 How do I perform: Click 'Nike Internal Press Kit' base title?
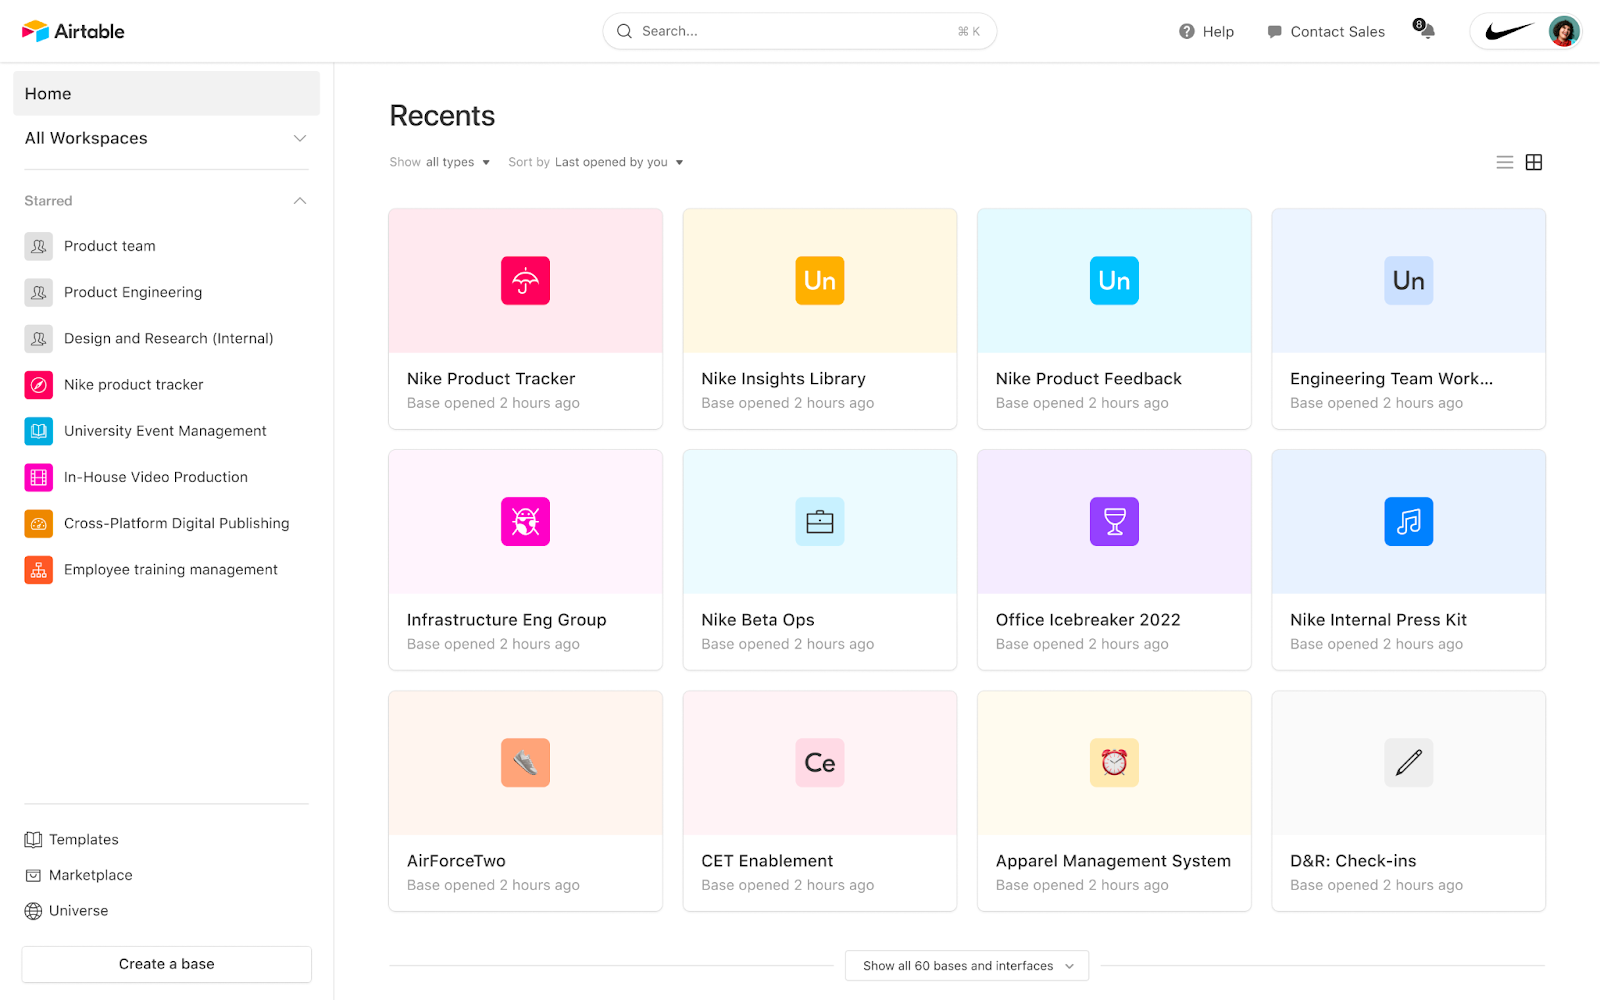click(x=1378, y=620)
